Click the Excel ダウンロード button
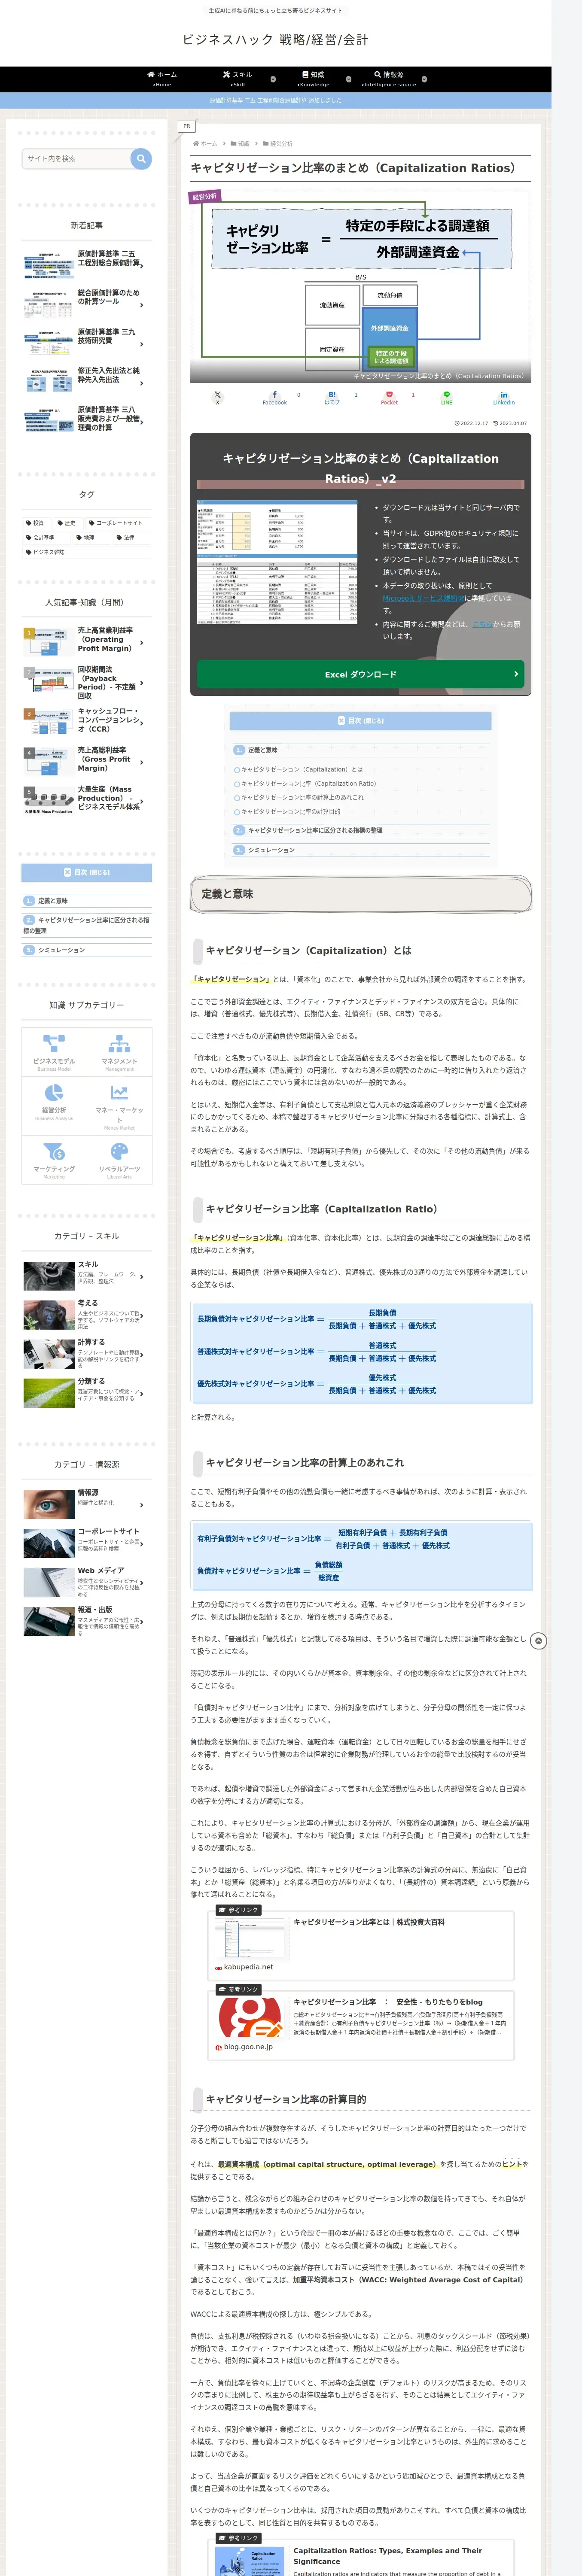 pos(360,674)
